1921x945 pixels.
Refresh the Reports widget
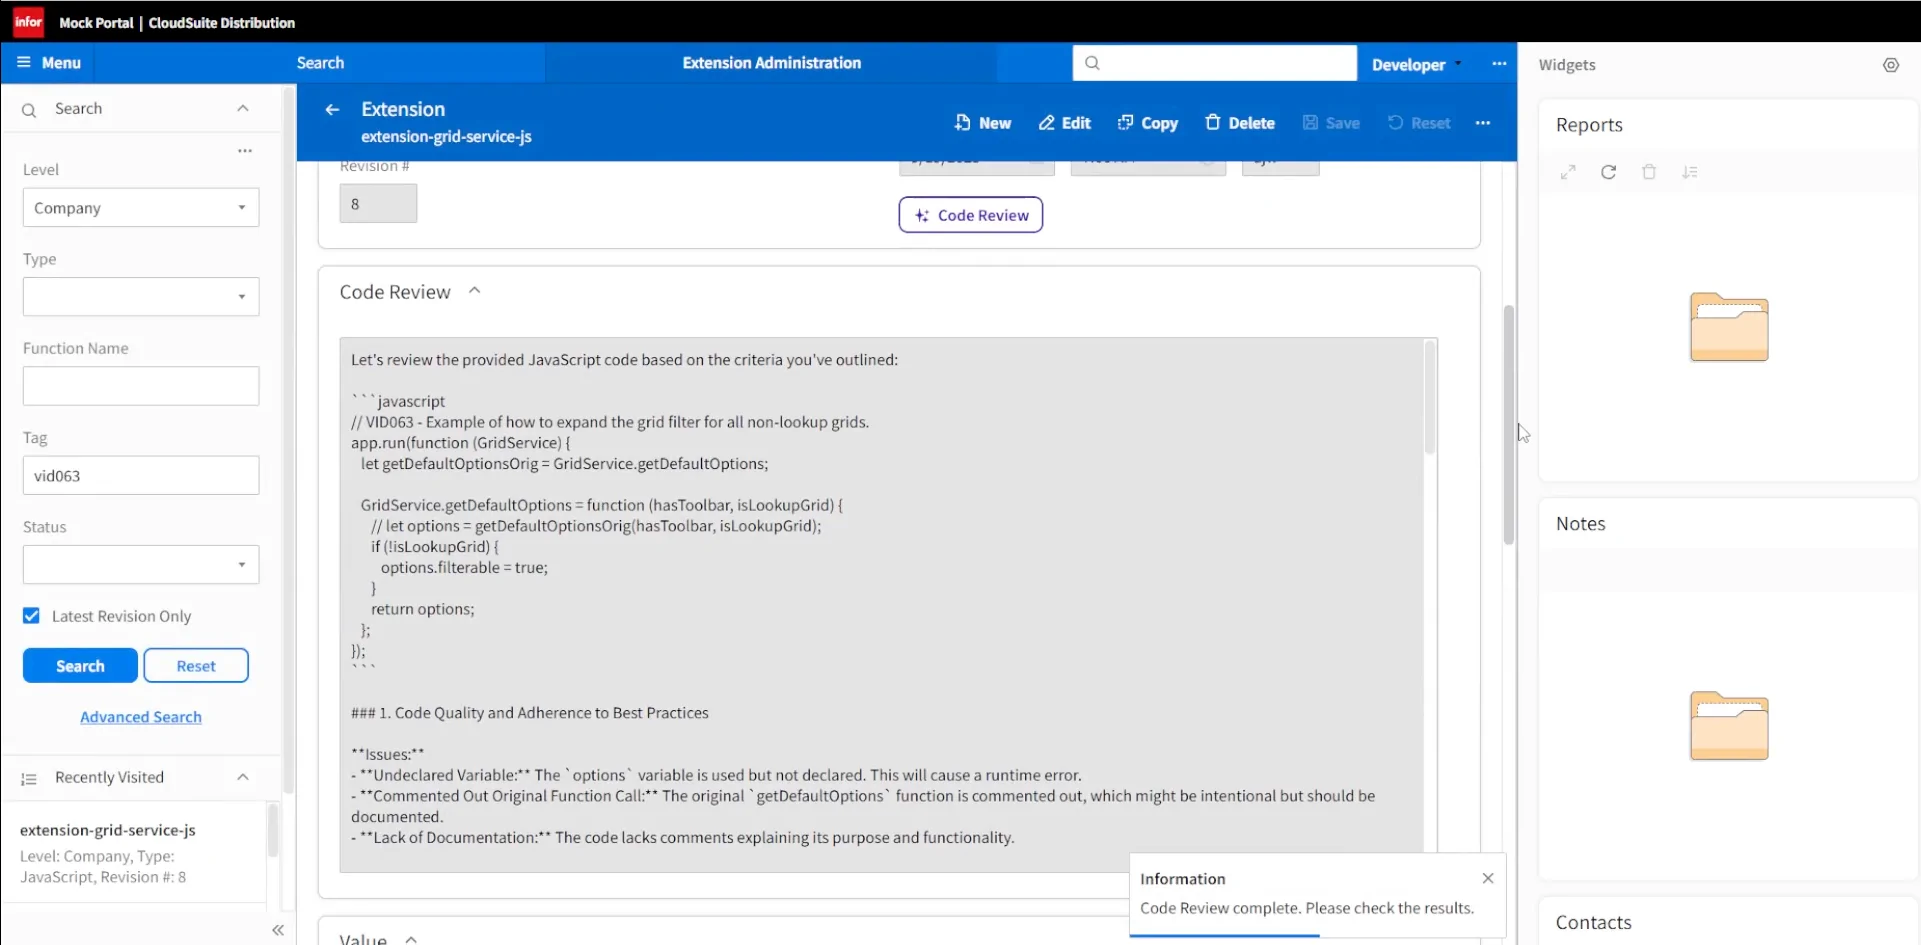pyautogui.click(x=1609, y=172)
